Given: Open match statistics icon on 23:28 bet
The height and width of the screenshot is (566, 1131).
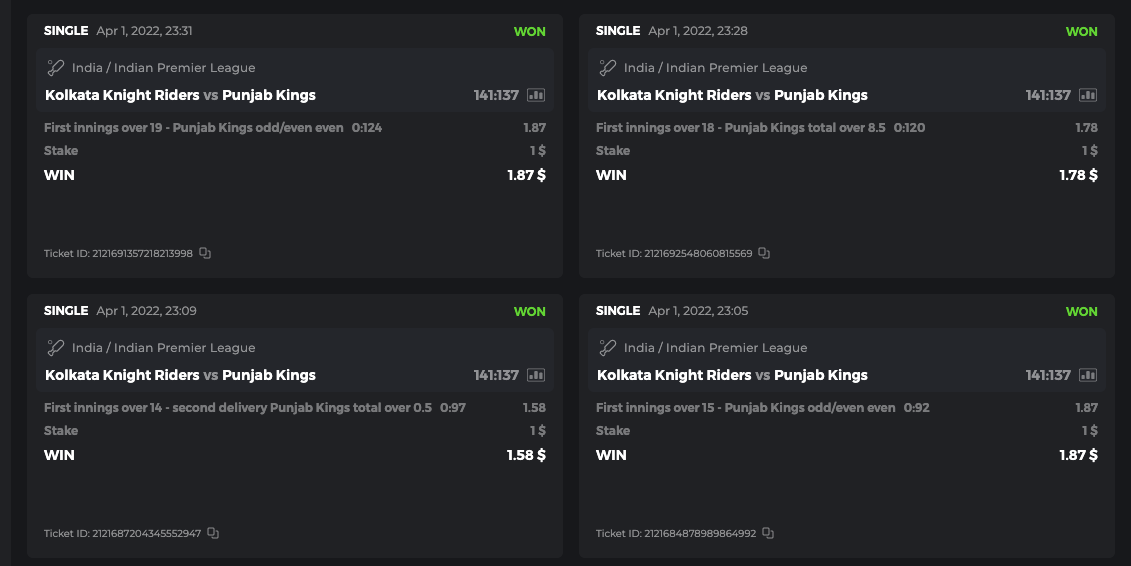Looking at the screenshot, I should point(1088,96).
